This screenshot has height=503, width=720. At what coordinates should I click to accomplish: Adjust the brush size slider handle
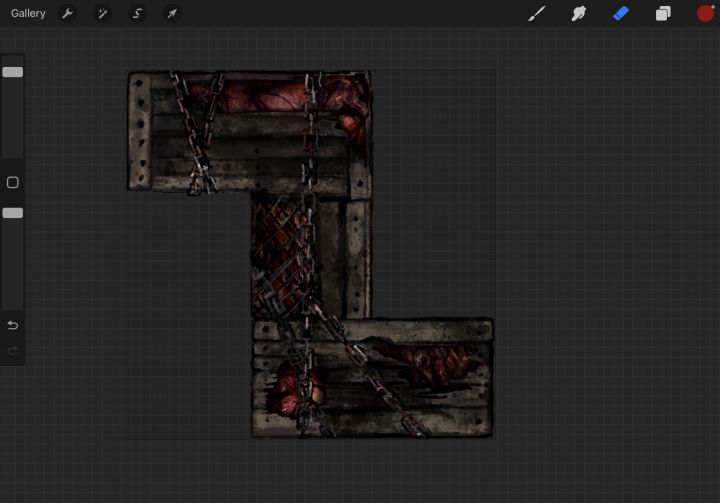(12, 72)
